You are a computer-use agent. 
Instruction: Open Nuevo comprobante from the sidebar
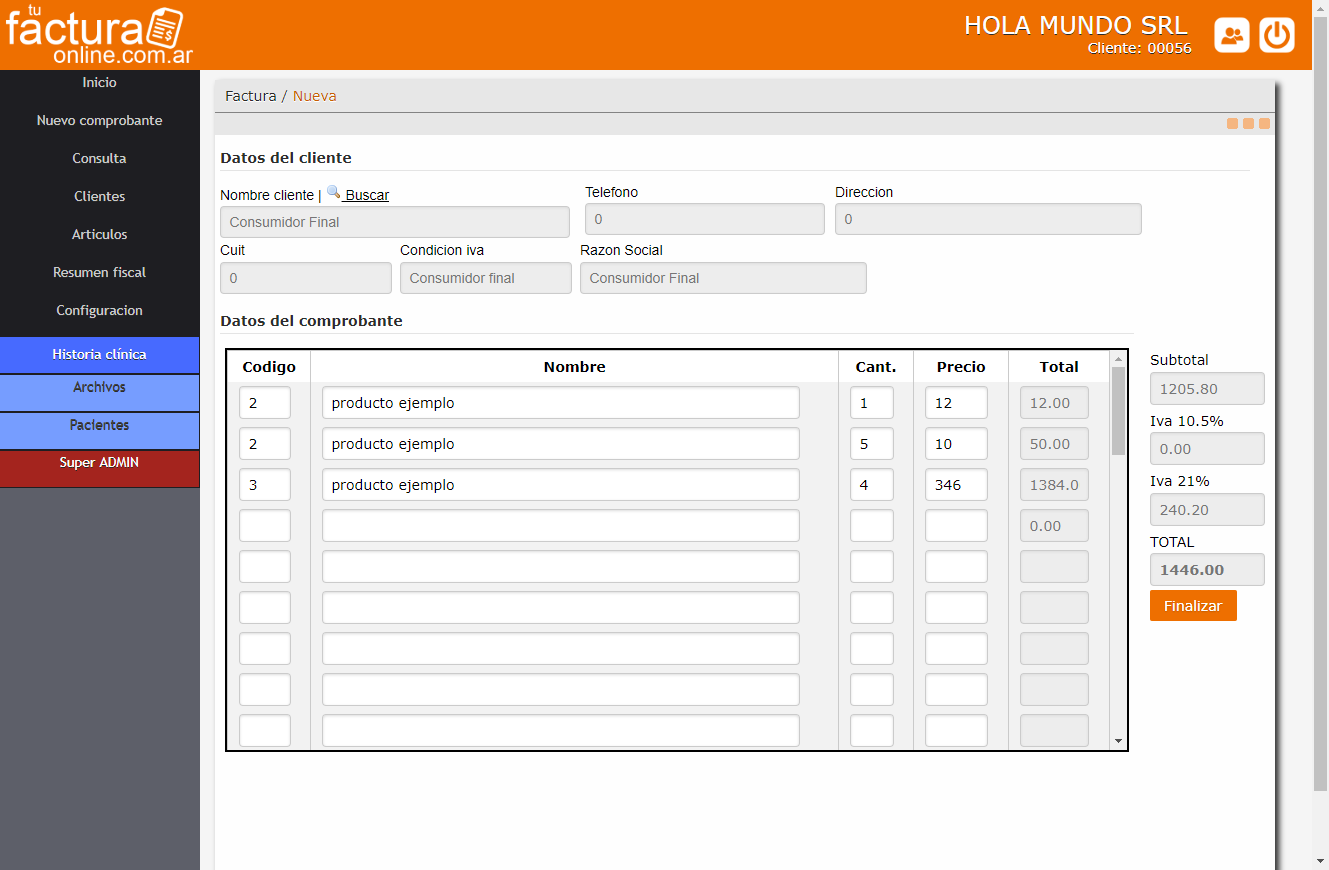pos(99,120)
